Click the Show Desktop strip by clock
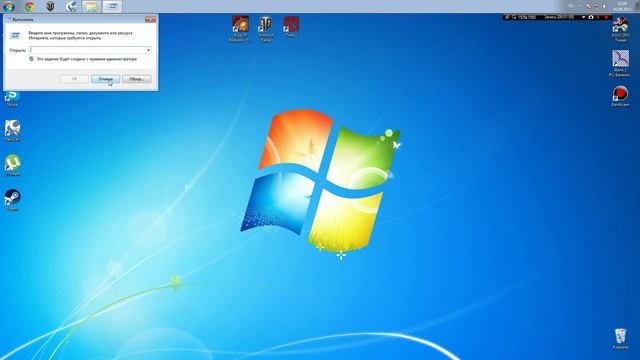The width and height of the screenshot is (640, 360). point(638,6)
